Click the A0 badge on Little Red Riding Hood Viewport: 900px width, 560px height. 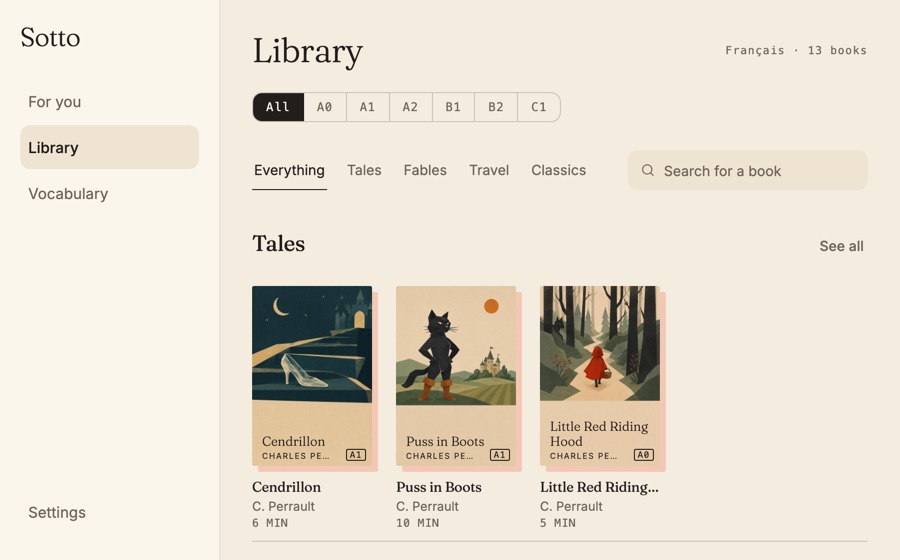(x=644, y=455)
